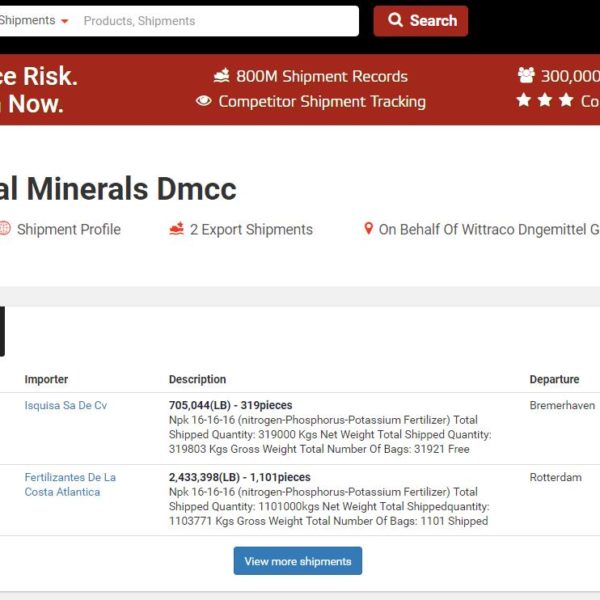Select the 2 Export Shipments item

251,229
